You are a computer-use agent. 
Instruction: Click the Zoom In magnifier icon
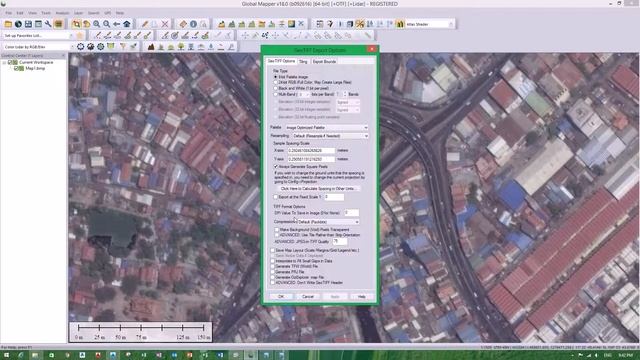tap(96, 24)
